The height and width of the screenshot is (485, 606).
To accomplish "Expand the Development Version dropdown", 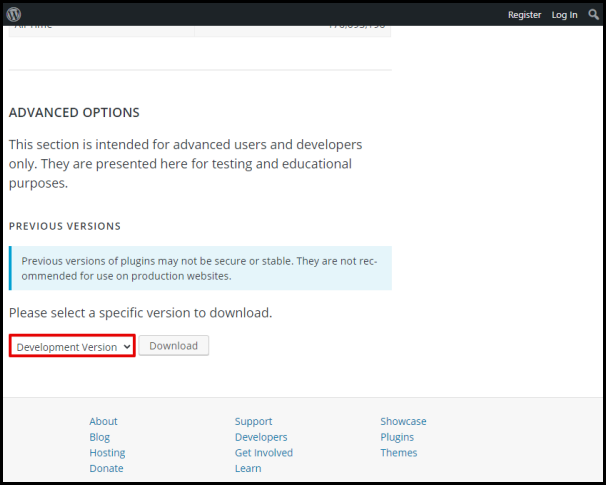I will click(72, 346).
